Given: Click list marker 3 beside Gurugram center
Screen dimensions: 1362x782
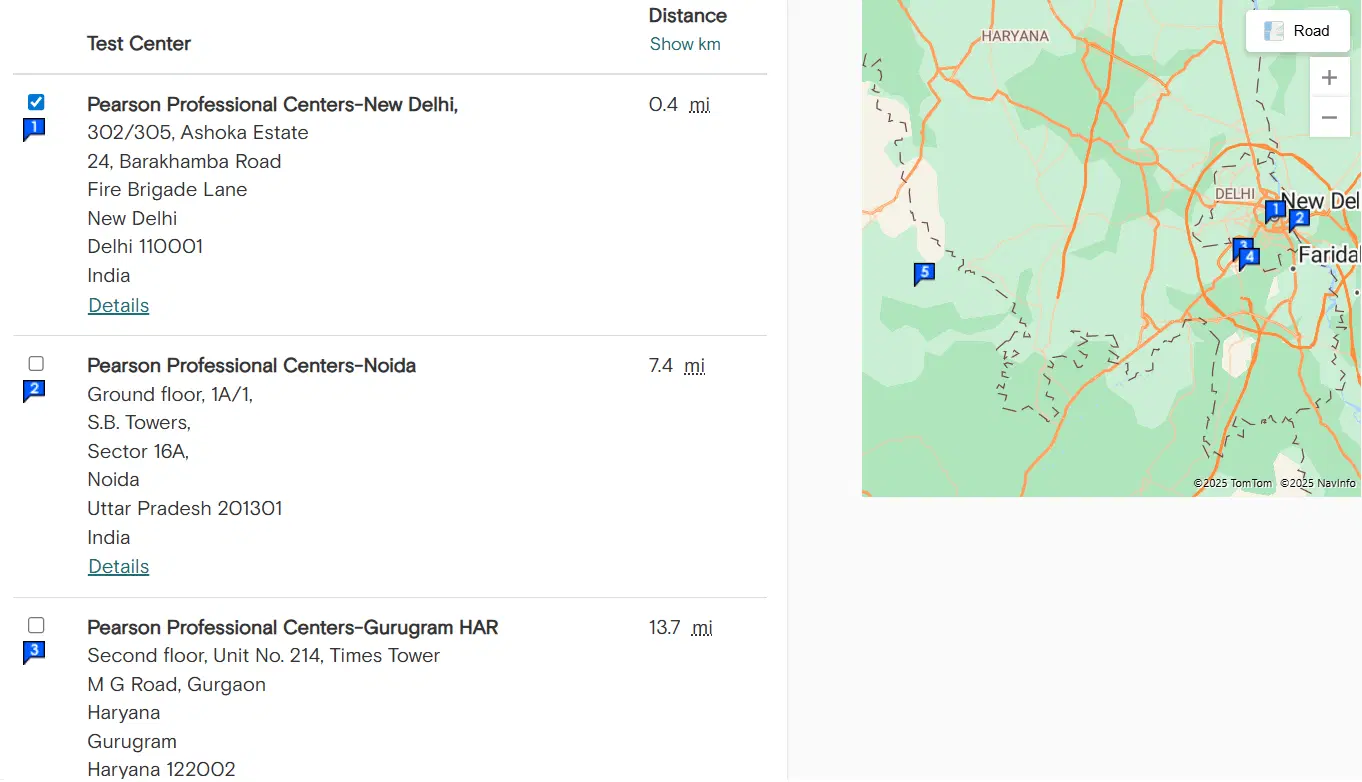Looking at the screenshot, I should 34,652.
